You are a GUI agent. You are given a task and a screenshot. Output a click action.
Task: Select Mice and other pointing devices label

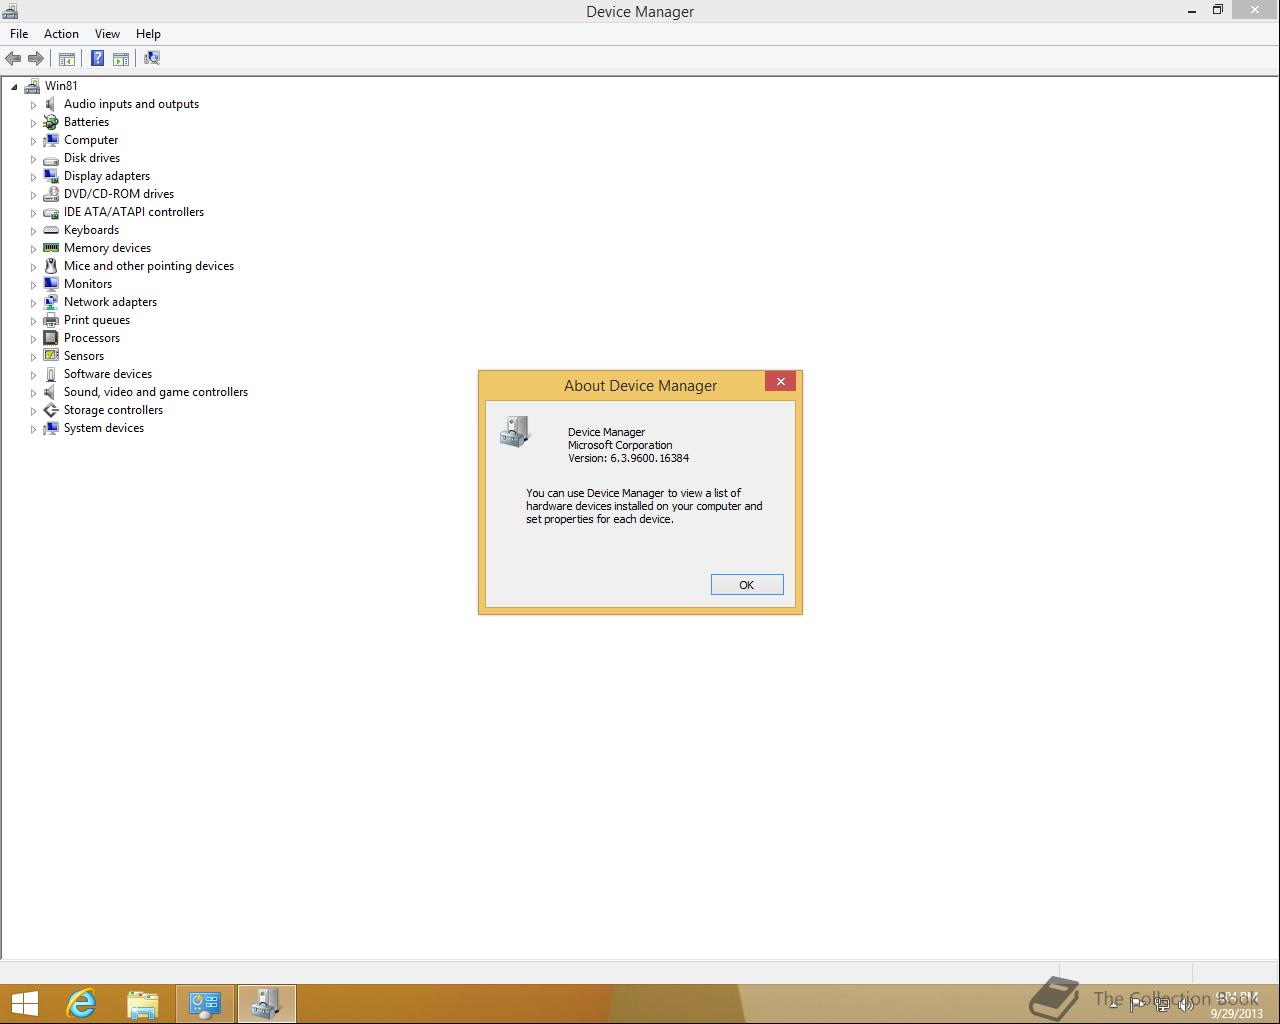tap(149, 266)
